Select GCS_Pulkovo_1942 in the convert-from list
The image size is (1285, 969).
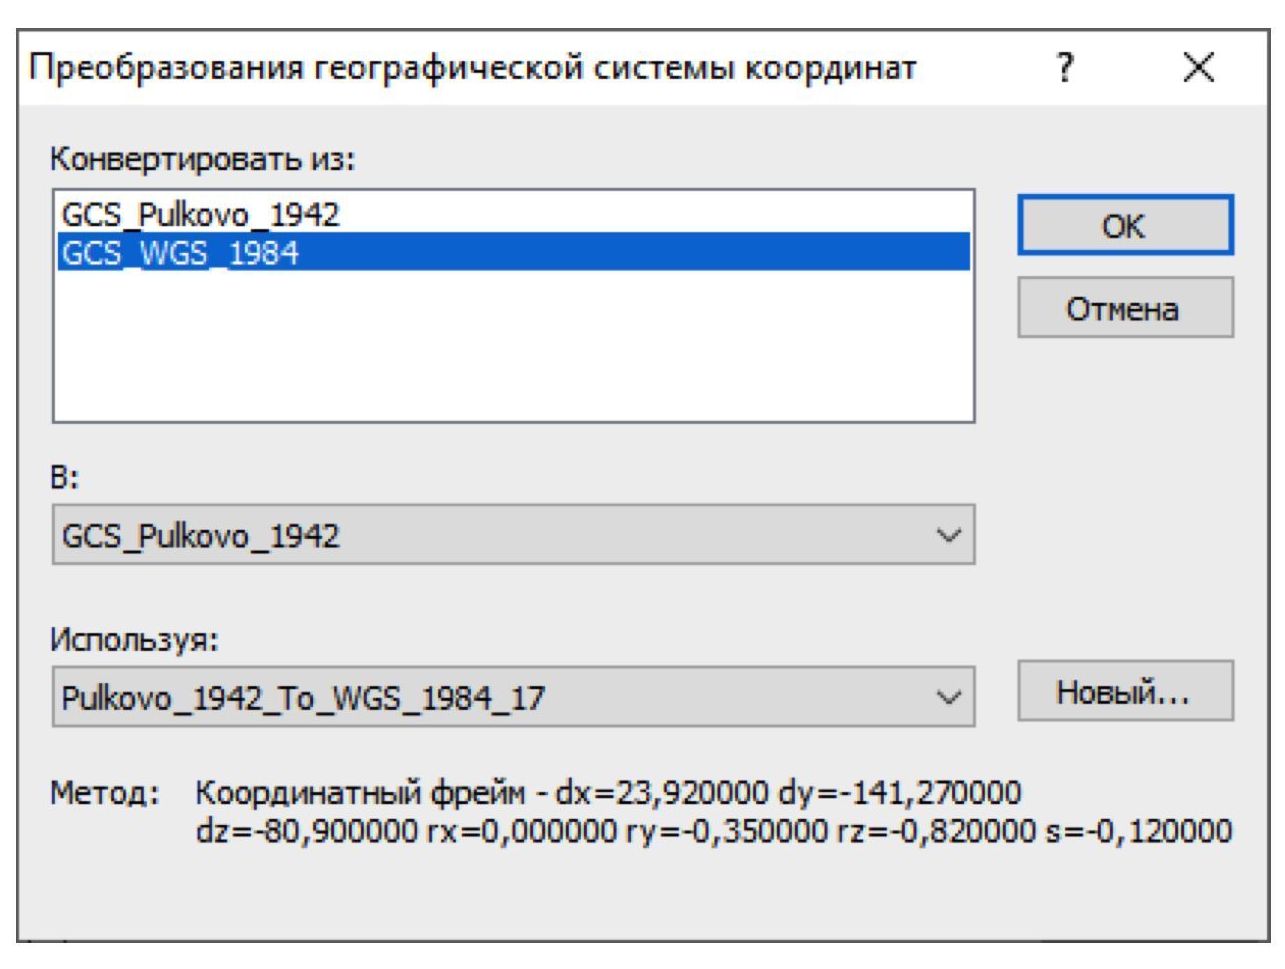click(201, 214)
